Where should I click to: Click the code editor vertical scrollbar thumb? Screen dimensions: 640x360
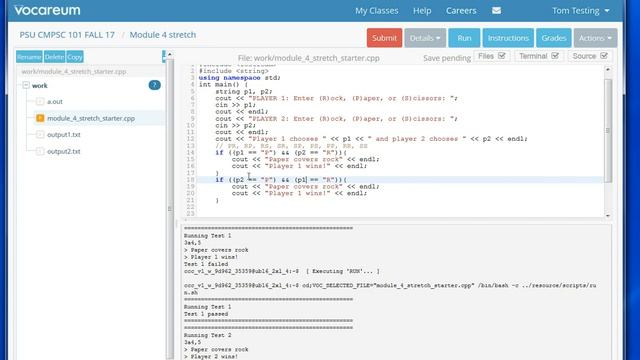coord(608,131)
